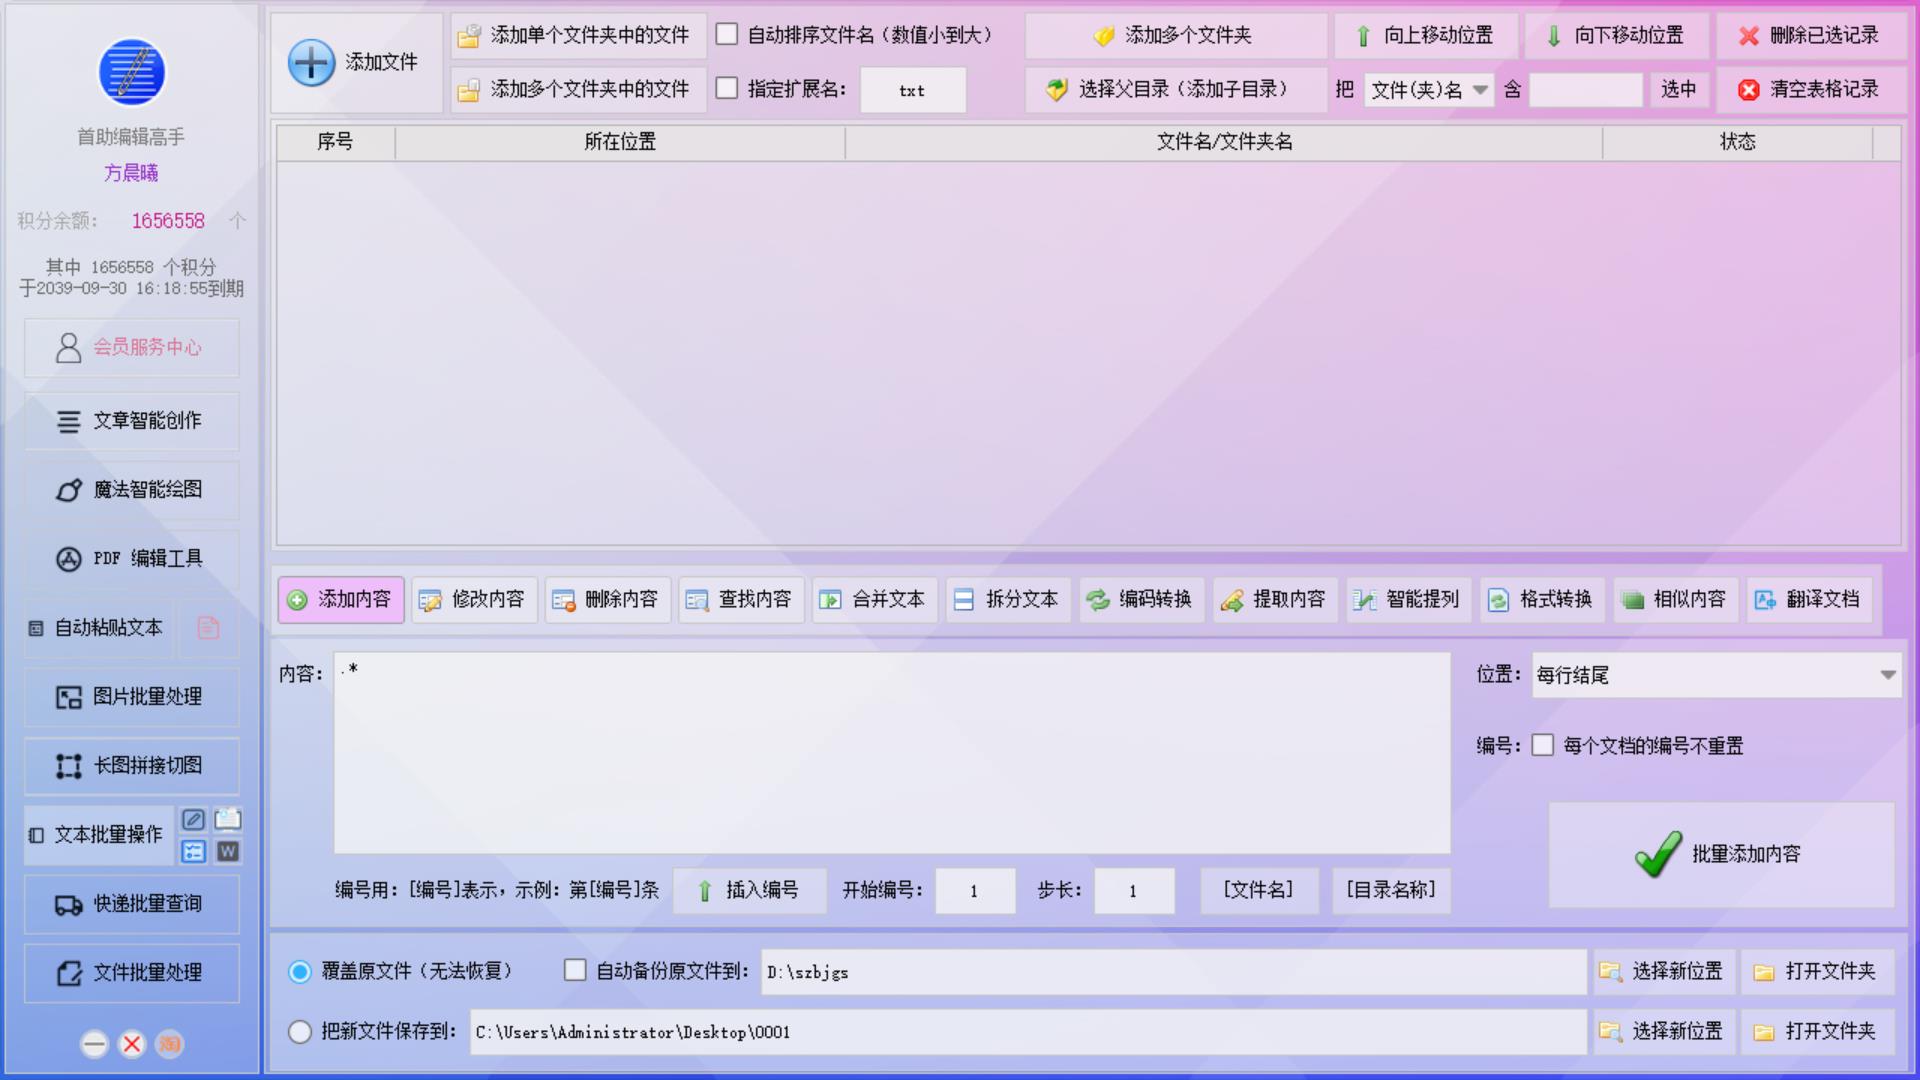
Task: Click 删除已选记录 red X button
Action: (1811, 36)
